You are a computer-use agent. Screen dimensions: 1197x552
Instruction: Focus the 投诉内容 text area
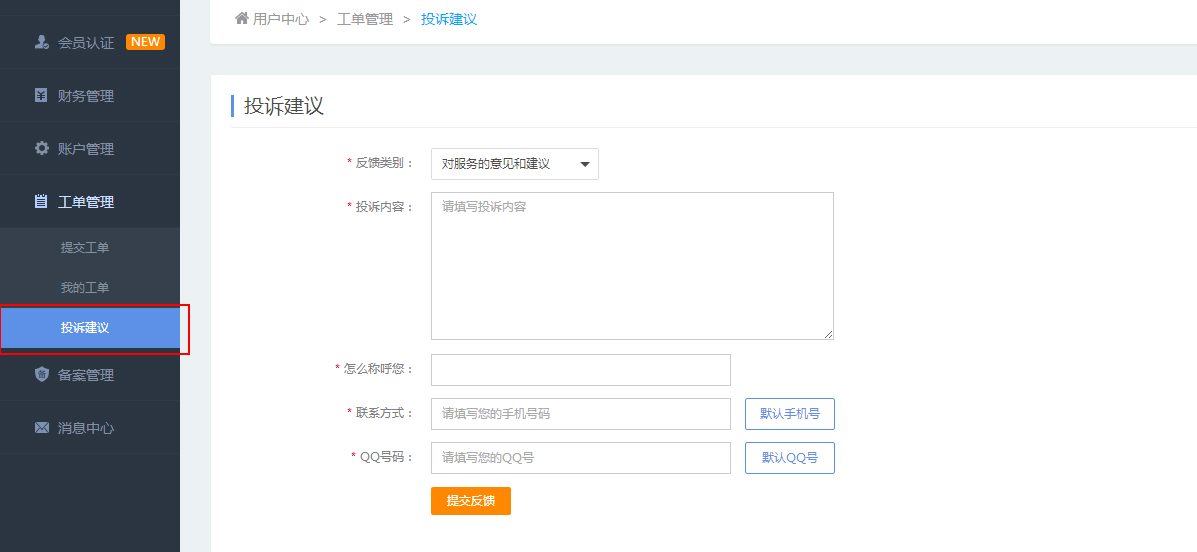pyautogui.click(x=632, y=266)
